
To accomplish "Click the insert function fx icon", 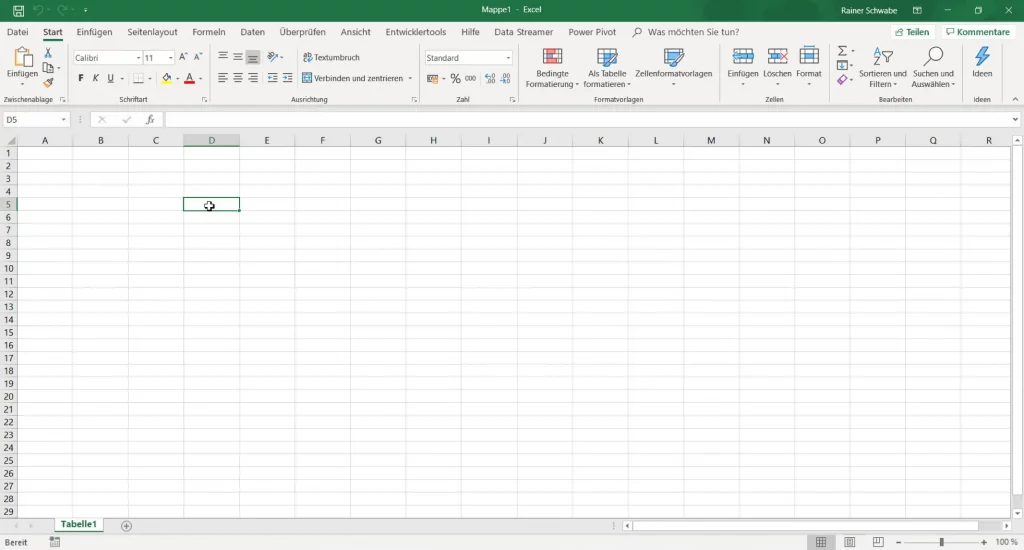I will pyautogui.click(x=150, y=120).
